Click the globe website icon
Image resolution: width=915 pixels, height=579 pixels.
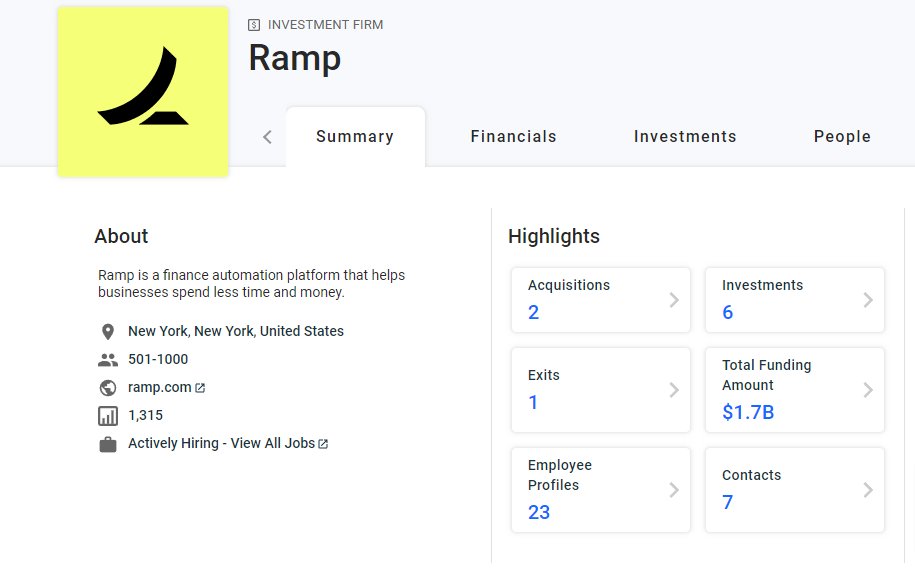(x=108, y=388)
